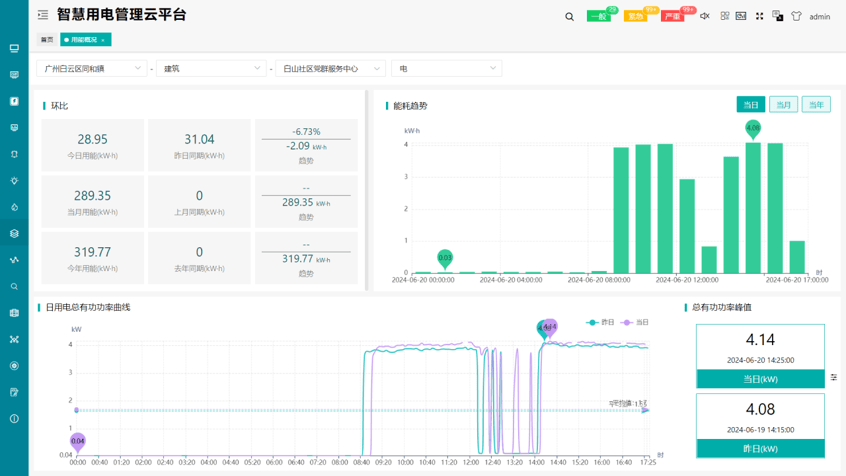Viewport: 846px width, 476px height.
Task: Select the 当日 trend tab
Action: point(751,105)
